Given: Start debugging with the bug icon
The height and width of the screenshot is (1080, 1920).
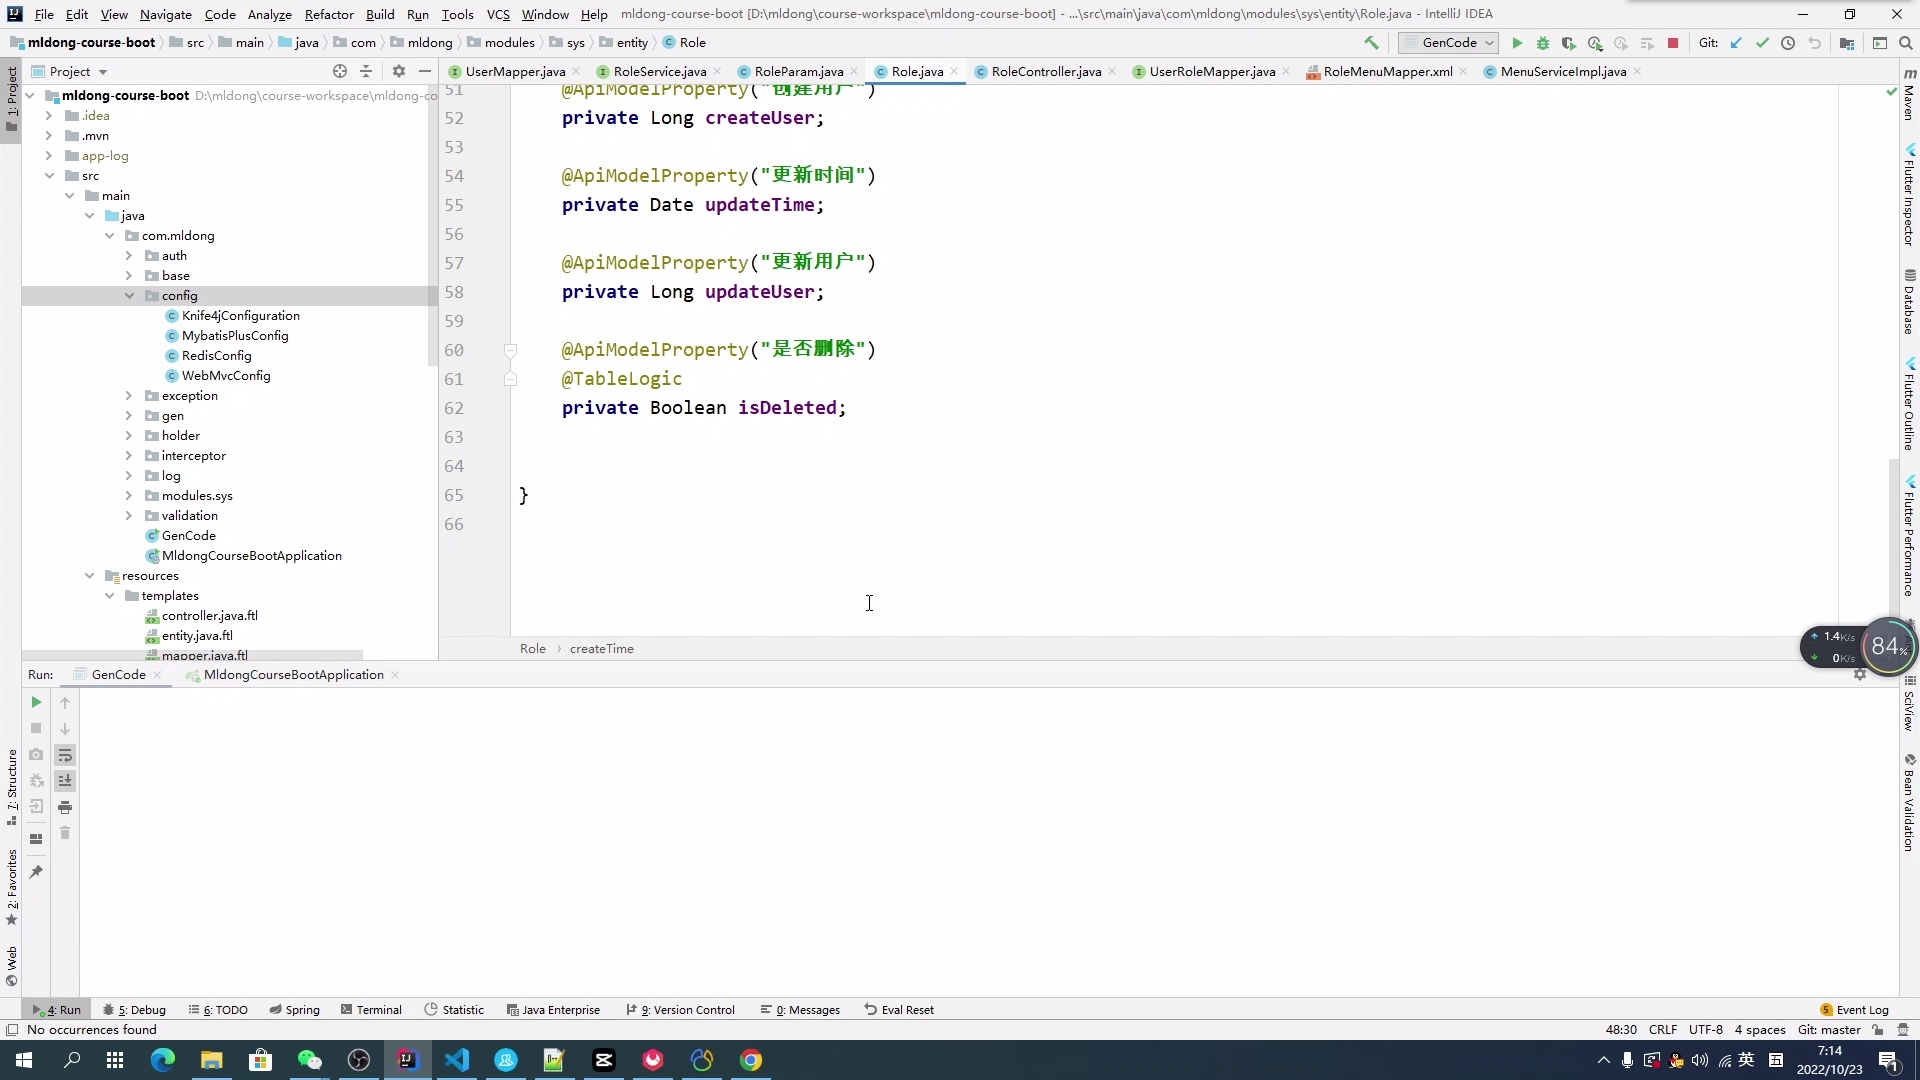Looking at the screenshot, I should click(1542, 43).
